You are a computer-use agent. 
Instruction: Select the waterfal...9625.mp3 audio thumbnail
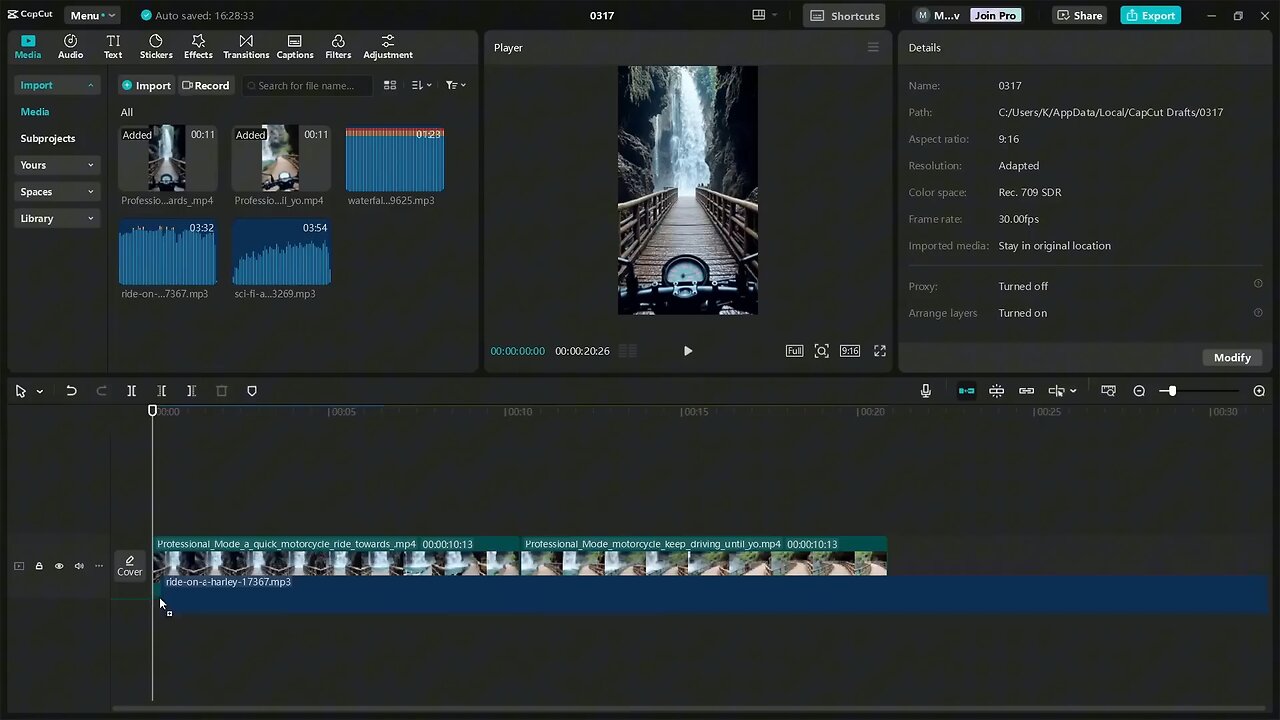[395, 158]
